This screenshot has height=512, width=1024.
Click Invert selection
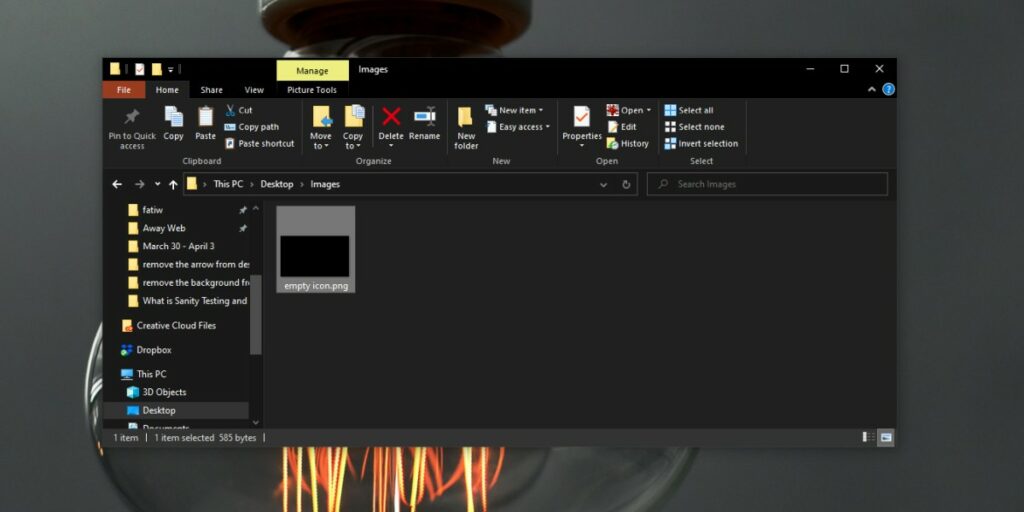point(701,143)
